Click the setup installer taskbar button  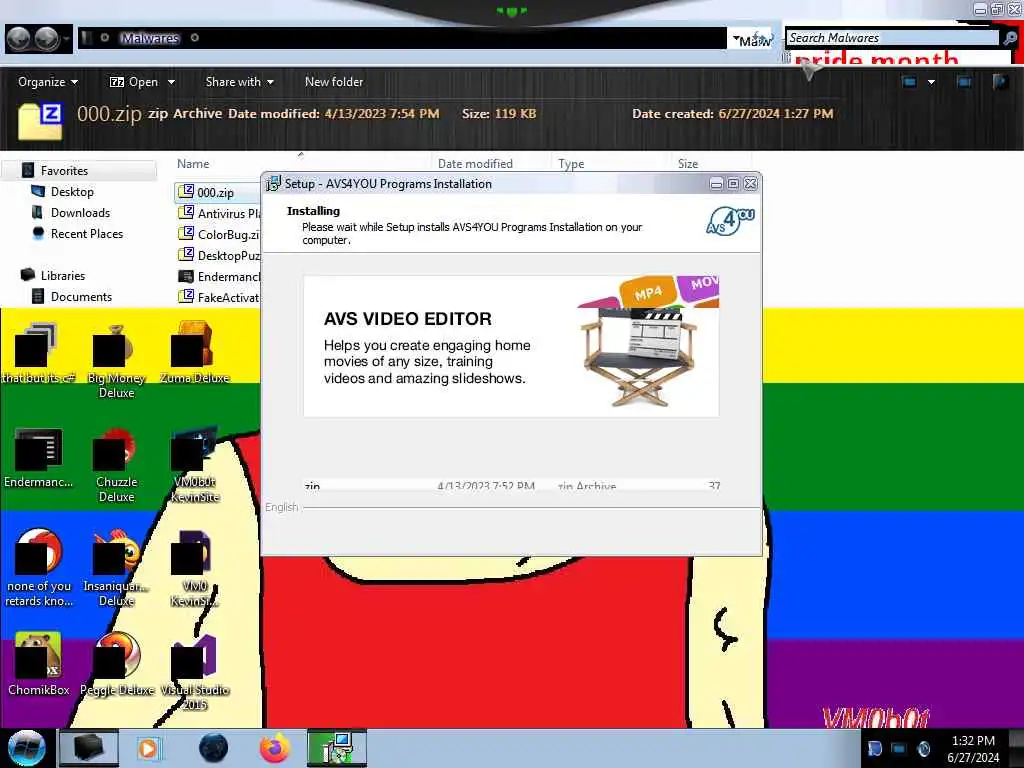(x=337, y=748)
